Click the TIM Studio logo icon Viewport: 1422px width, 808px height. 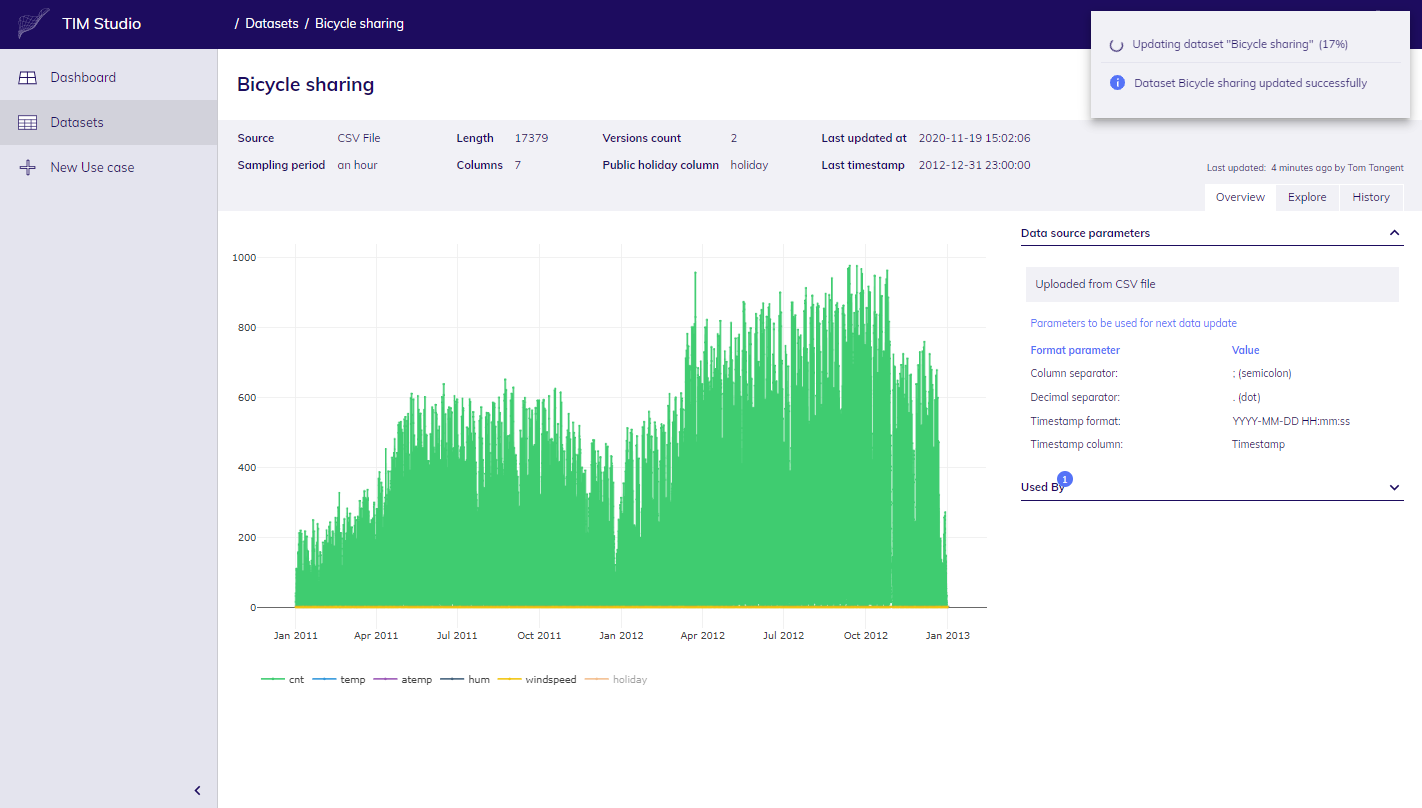click(33, 24)
